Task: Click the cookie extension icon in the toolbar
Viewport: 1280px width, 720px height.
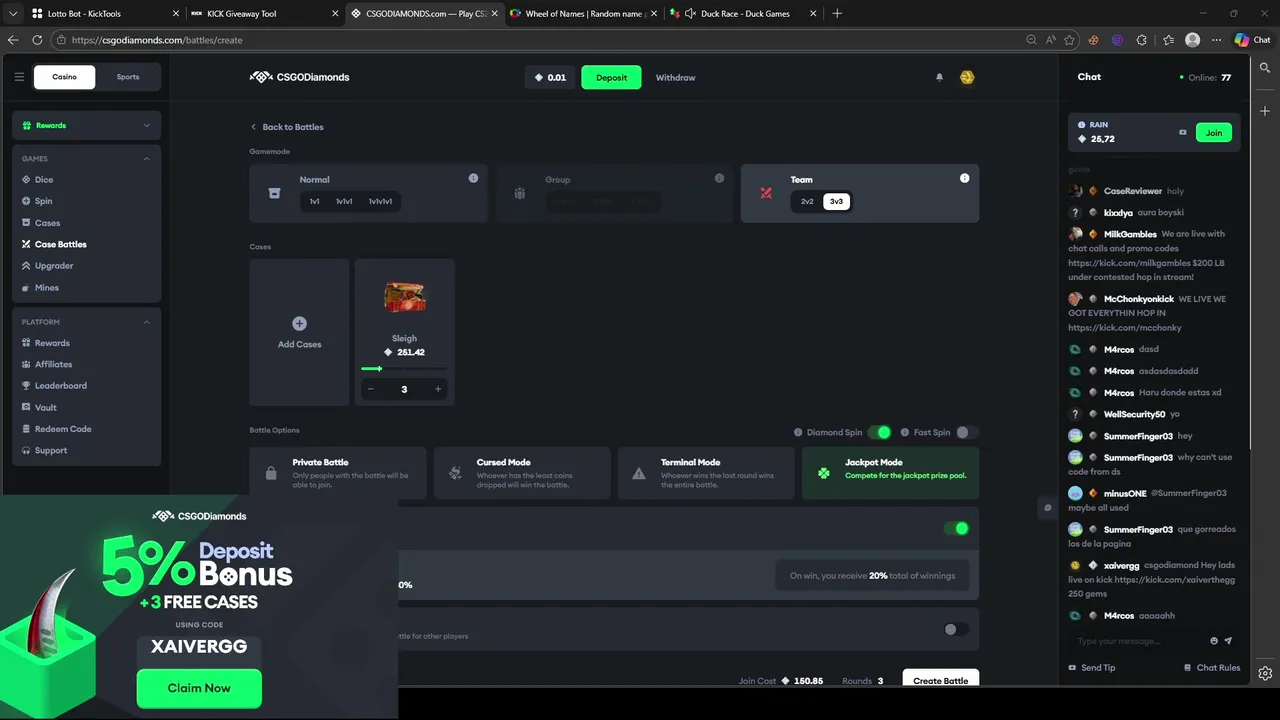Action: point(1093,40)
